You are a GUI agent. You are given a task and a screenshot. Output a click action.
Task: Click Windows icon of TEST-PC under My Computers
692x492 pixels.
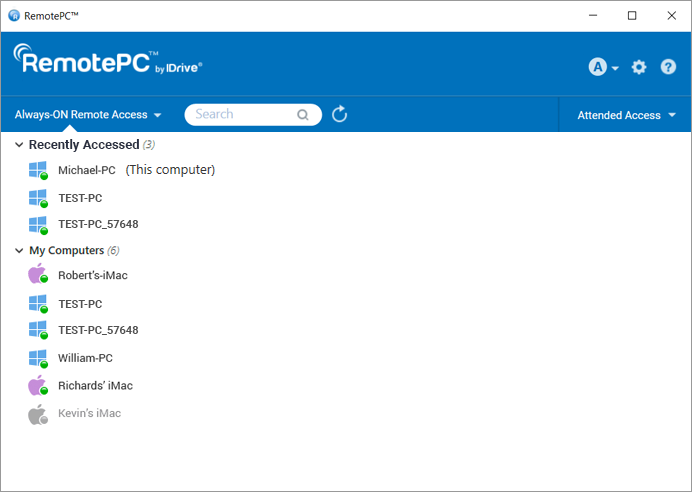(x=38, y=304)
